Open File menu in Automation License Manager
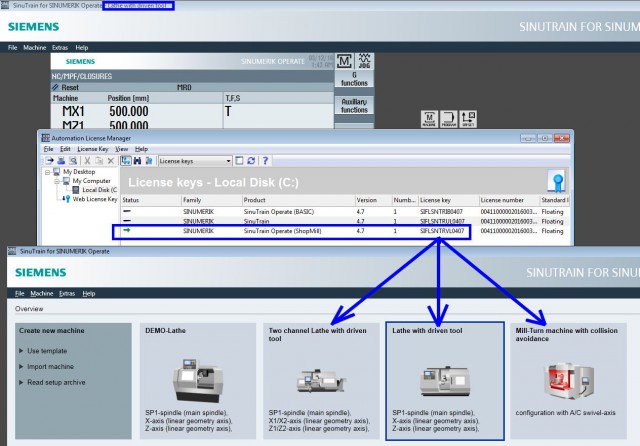640x446 pixels. click(48, 149)
